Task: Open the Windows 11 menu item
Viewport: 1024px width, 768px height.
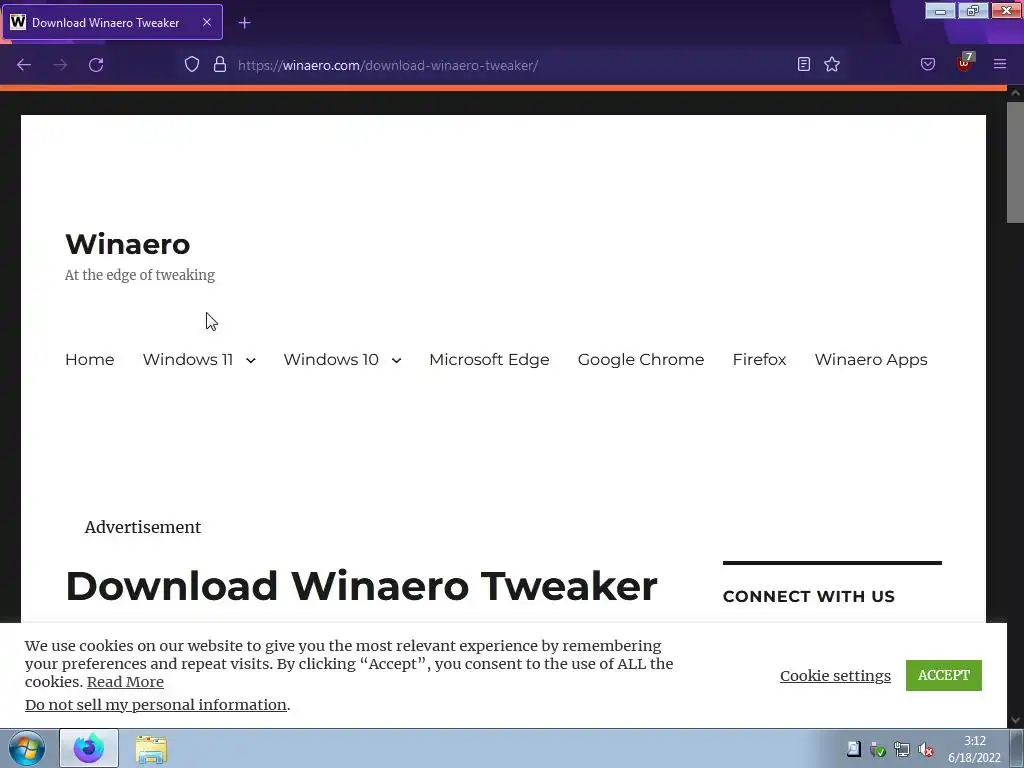Action: coord(188,359)
